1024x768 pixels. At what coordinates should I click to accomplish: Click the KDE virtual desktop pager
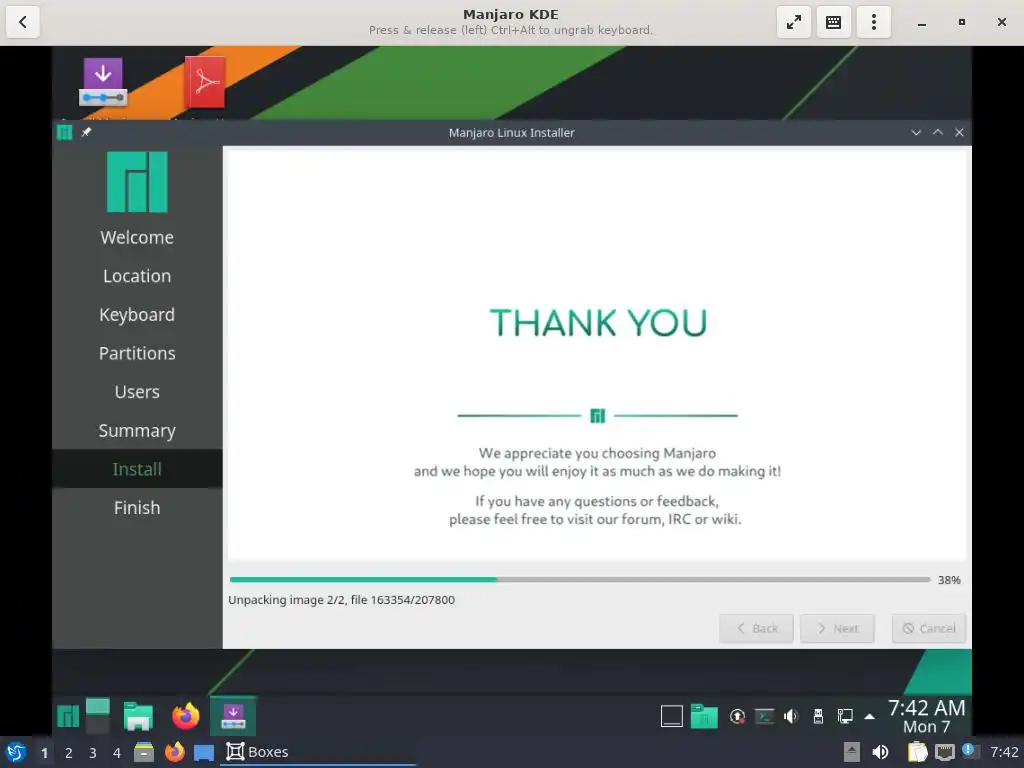(98, 716)
